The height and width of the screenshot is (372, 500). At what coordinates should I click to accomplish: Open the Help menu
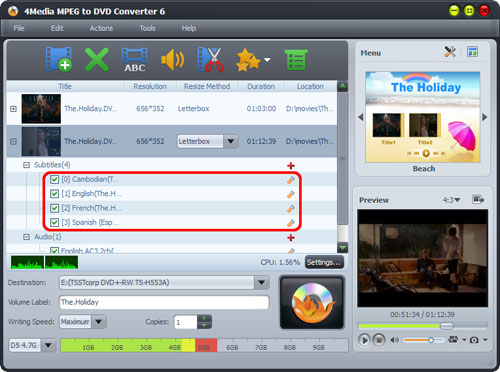(x=189, y=28)
